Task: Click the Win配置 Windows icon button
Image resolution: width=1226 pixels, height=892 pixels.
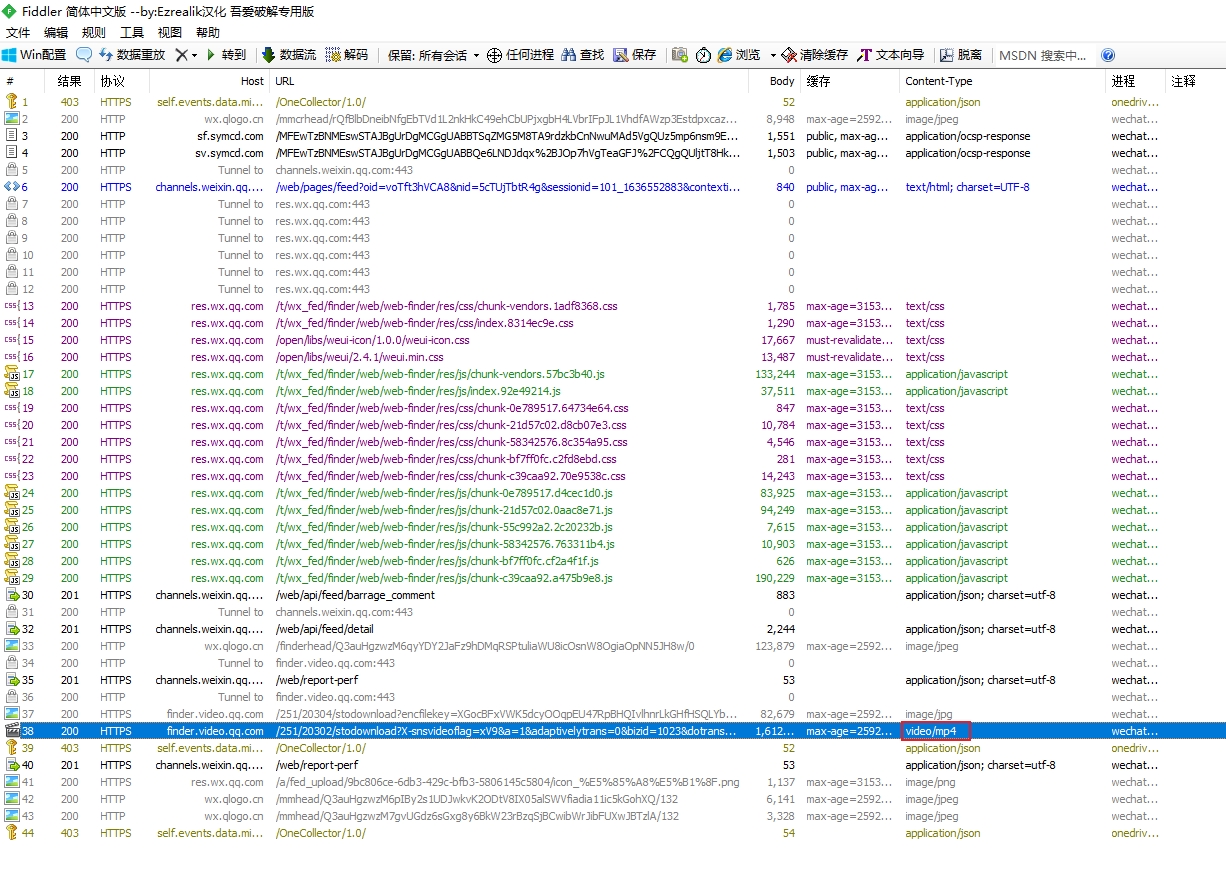Action: tap(34, 55)
